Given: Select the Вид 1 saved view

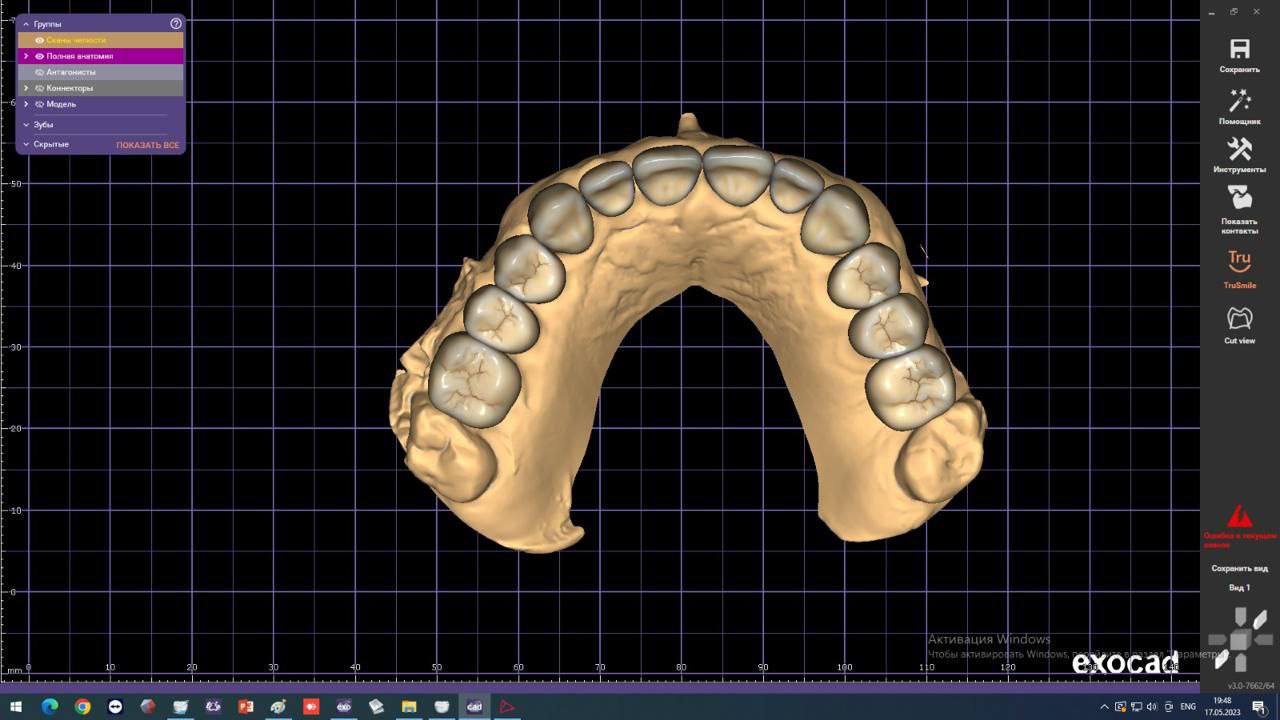Looking at the screenshot, I should click(1239, 588).
